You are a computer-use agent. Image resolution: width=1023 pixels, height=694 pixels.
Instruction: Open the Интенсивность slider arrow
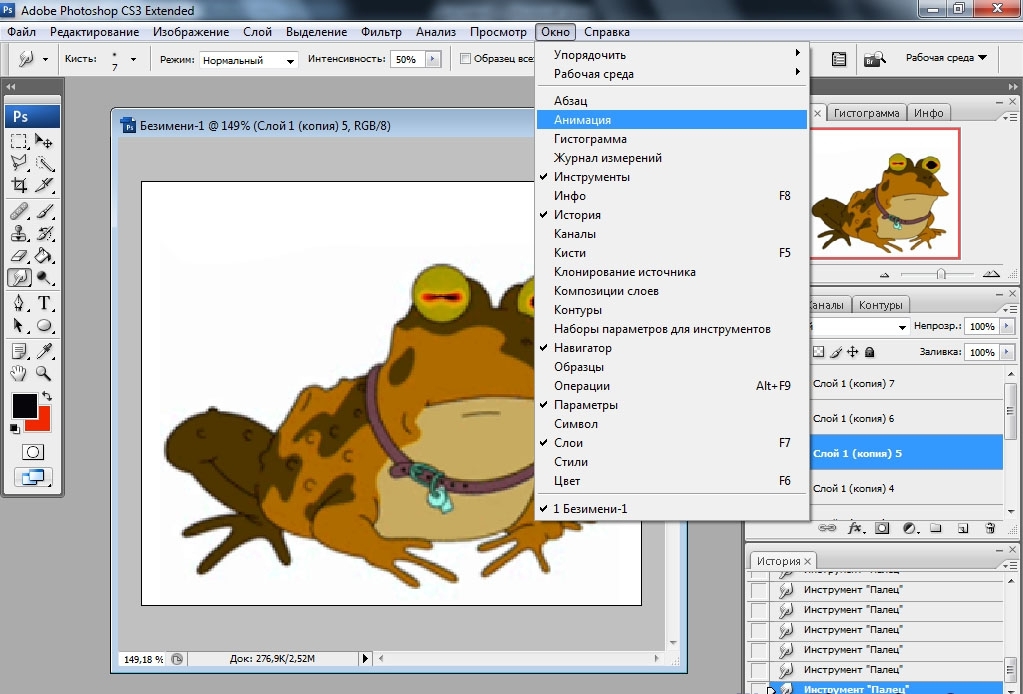point(433,59)
